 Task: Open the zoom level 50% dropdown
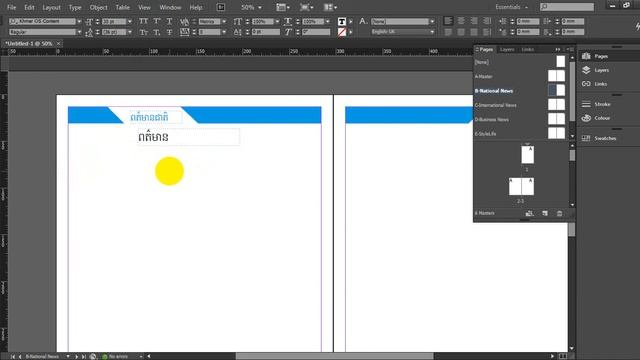[260, 7]
